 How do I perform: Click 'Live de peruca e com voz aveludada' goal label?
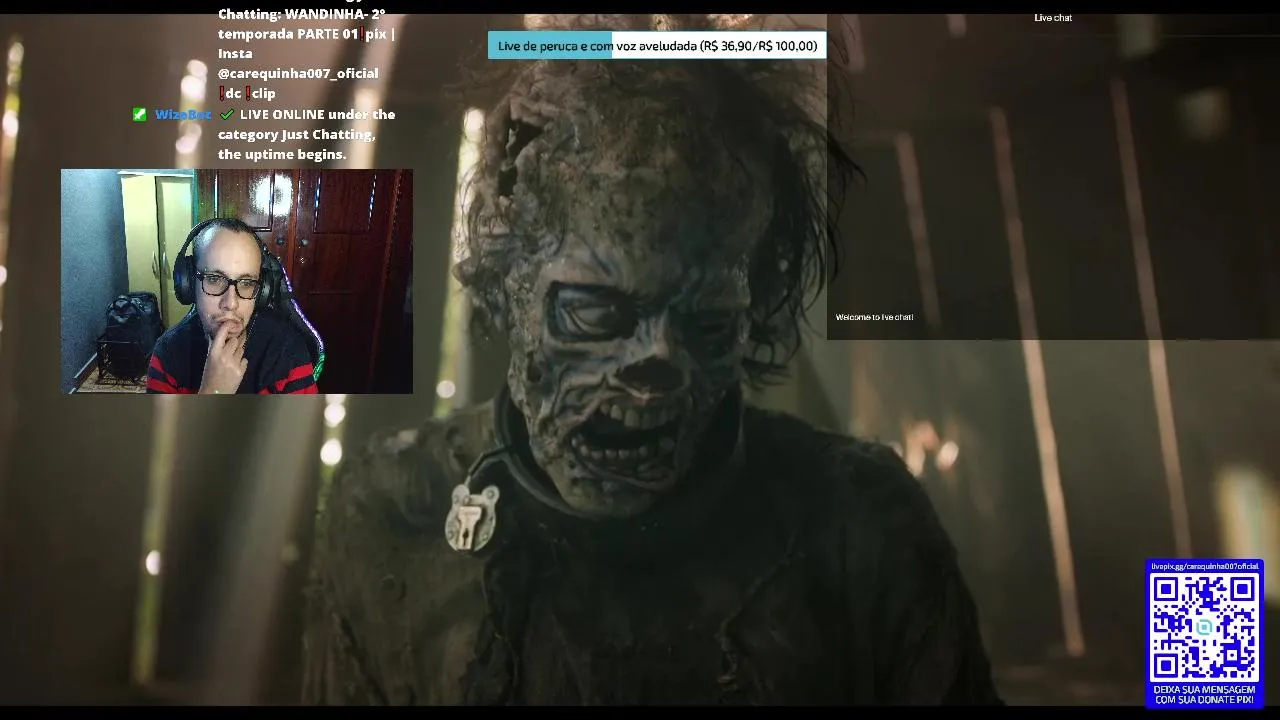(x=597, y=46)
